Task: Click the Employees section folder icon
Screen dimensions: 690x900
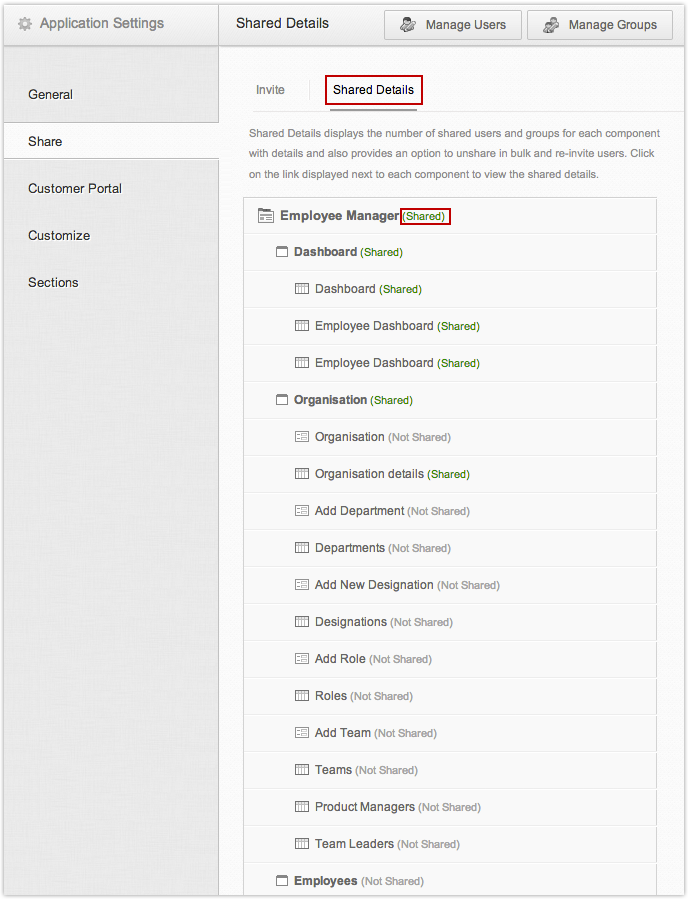Action: pyautogui.click(x=282, y=881)
